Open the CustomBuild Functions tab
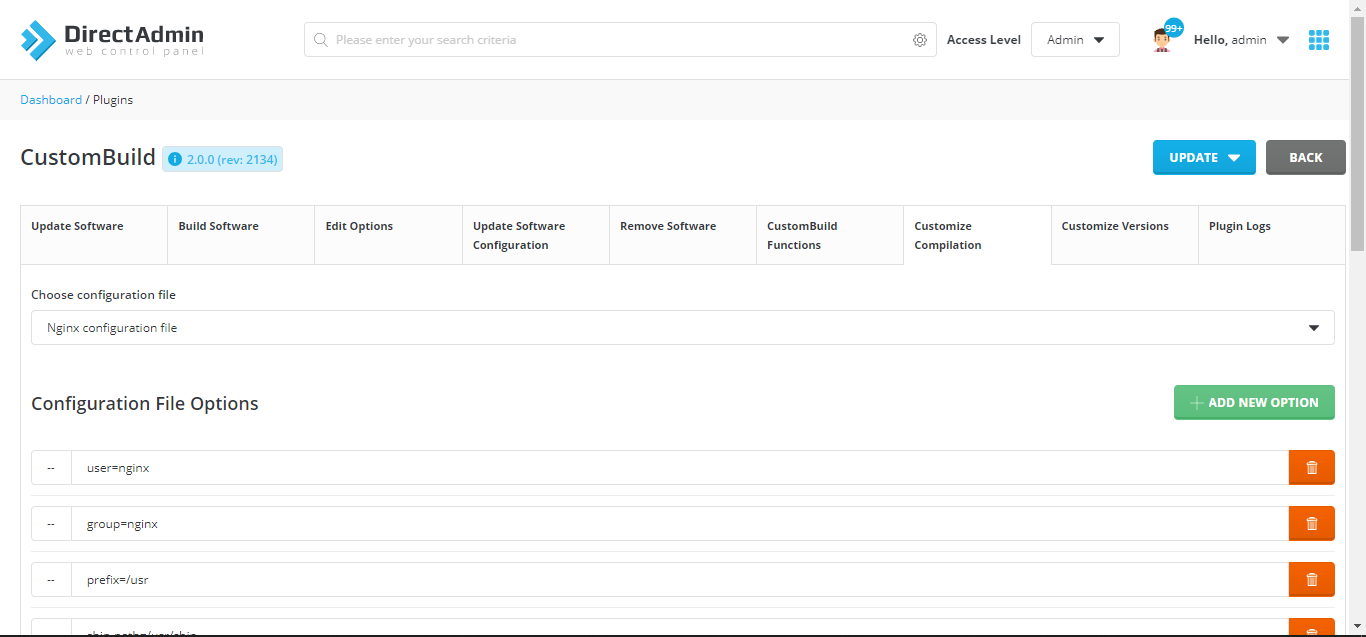Screen dimensions: 1366x637 [830, 235]
